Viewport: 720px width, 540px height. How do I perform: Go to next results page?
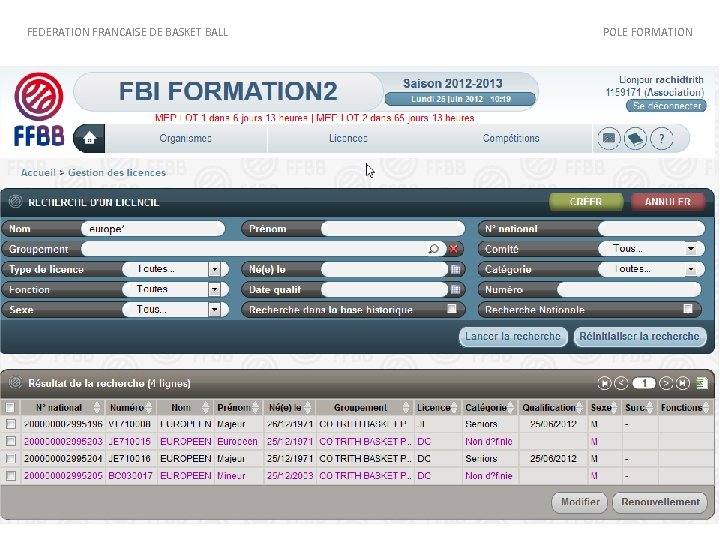(x=666, y=383)
